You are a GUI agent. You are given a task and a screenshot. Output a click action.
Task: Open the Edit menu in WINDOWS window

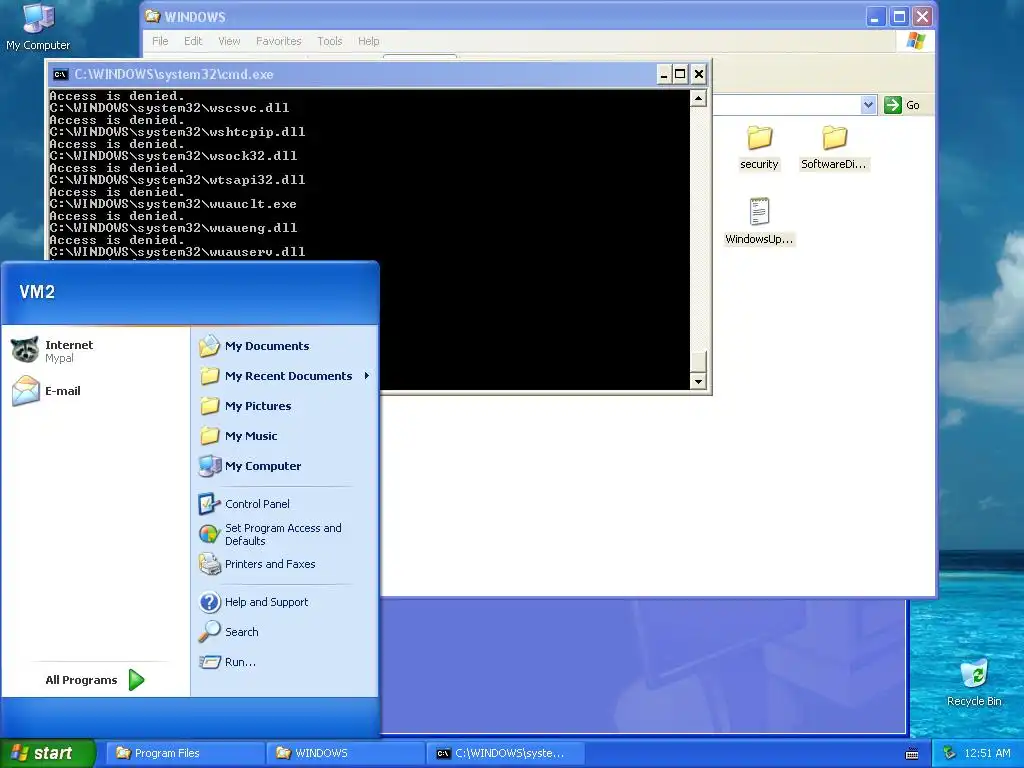tap(193, 41)
